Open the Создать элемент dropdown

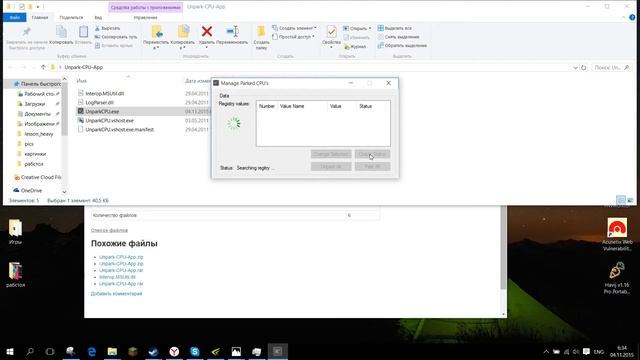294,28
